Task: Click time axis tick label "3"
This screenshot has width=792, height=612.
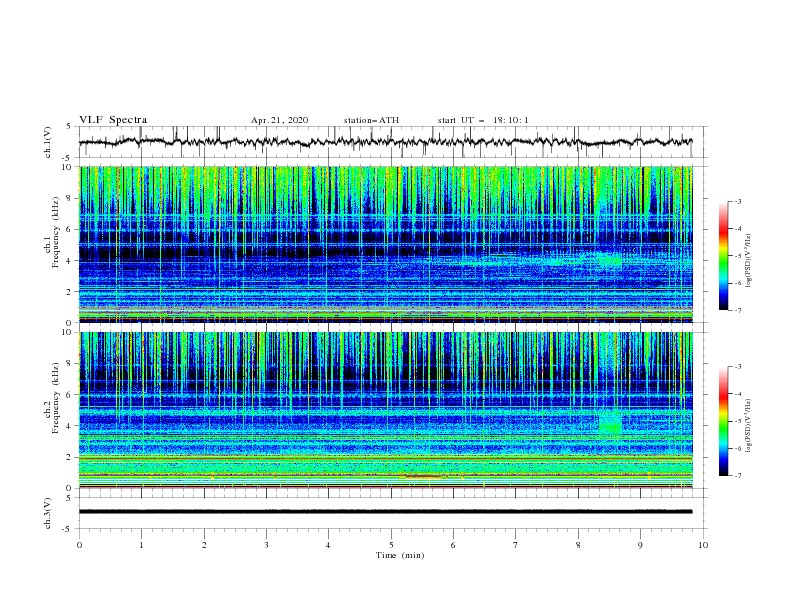Action: point(266,545)
